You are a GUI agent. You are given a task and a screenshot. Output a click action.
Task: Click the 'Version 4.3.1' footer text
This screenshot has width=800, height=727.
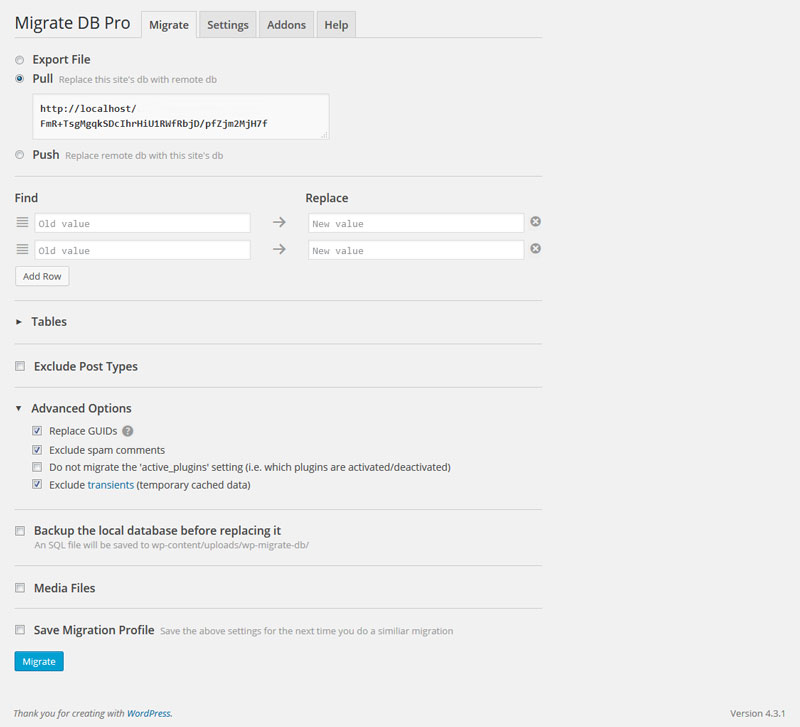point(757,713)
